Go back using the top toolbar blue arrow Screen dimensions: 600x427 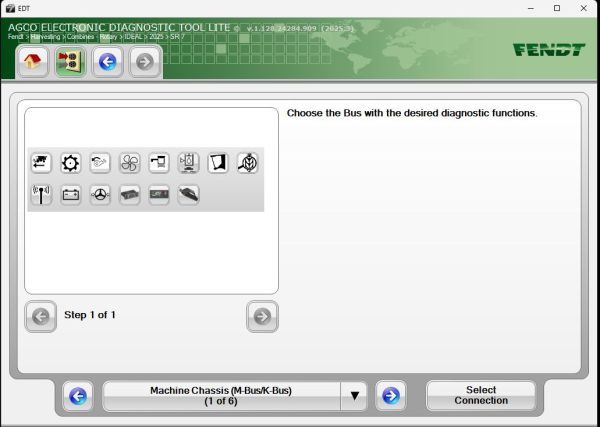point(108,62)
